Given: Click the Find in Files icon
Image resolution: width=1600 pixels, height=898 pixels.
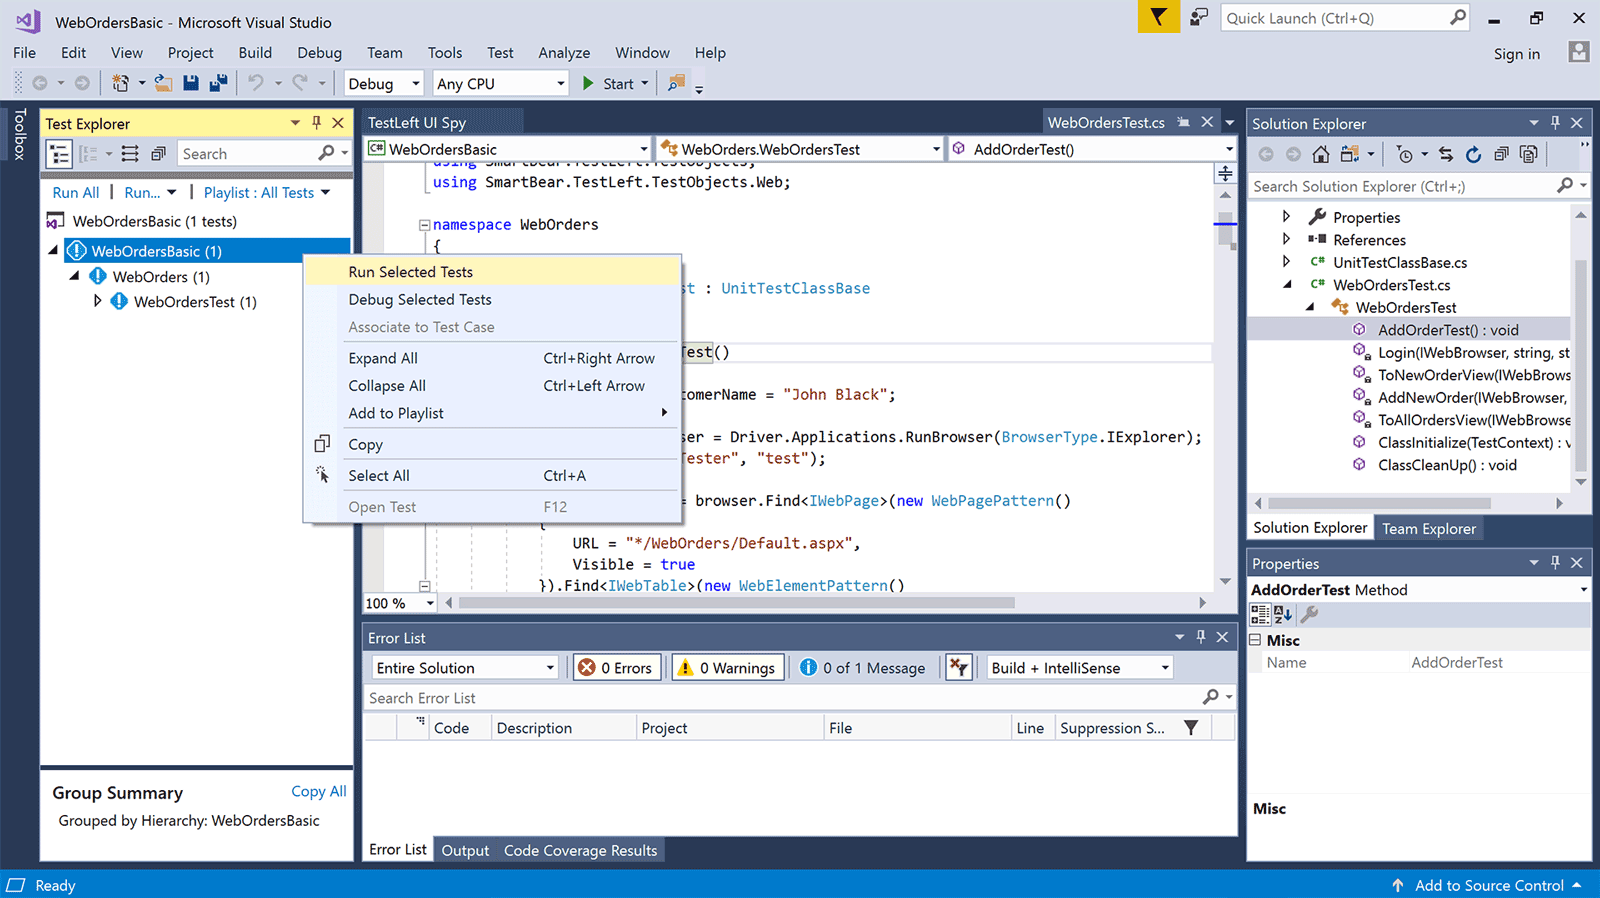Looking at the screenshot, I should 677,84.
